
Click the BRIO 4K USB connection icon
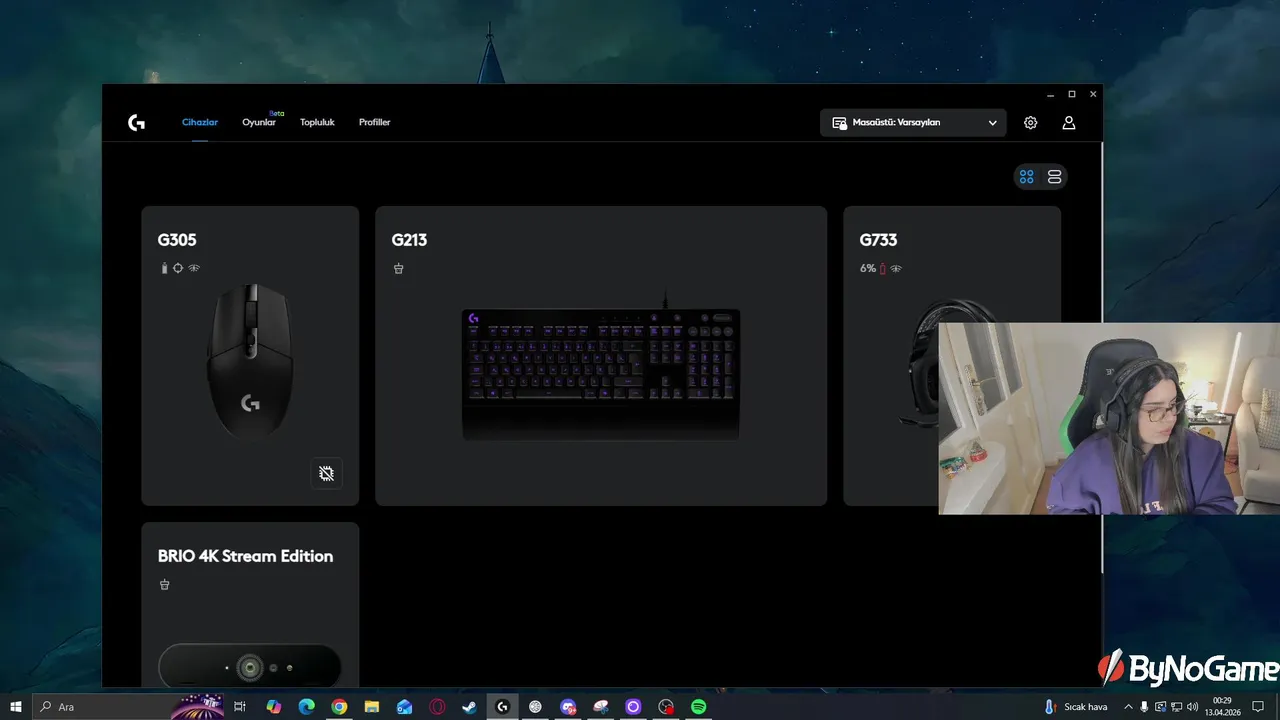pos(165,584)
